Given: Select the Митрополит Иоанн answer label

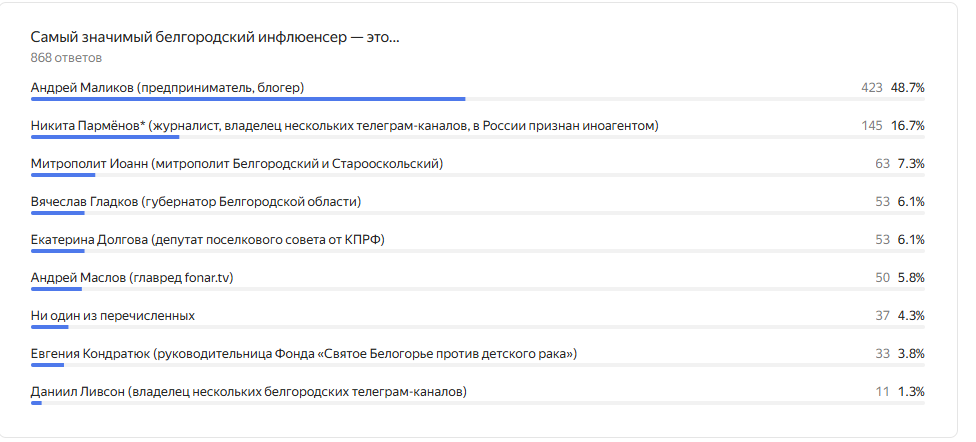Looking at the screenshot, I should point(237,164).
